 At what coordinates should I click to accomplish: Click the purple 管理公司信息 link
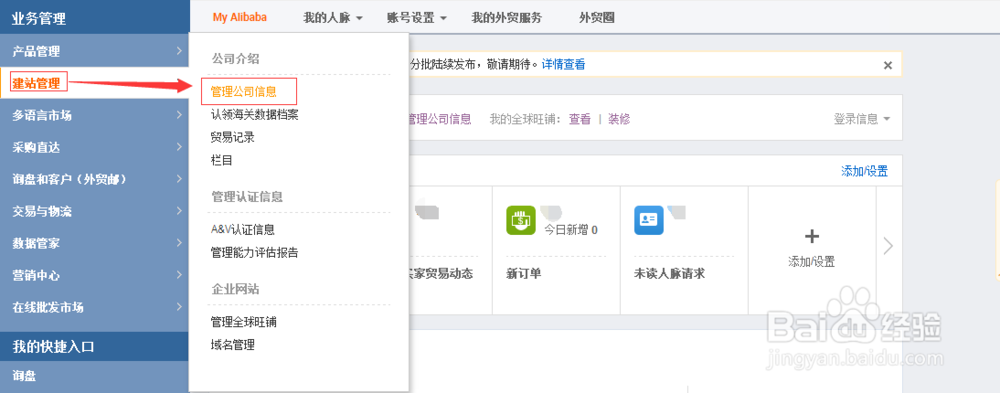440,119
